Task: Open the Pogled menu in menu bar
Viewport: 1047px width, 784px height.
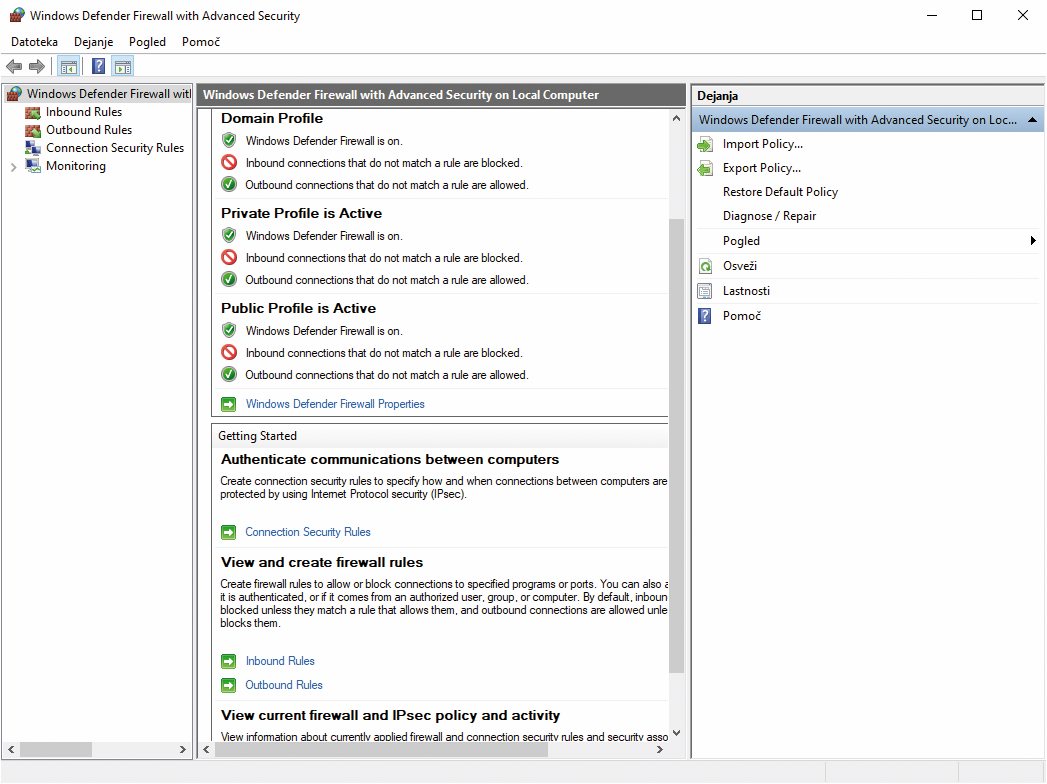Action: pos(147,41)
